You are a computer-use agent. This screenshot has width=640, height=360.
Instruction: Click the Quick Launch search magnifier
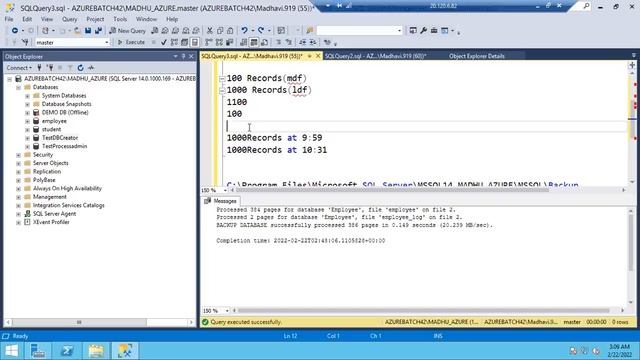586,6
